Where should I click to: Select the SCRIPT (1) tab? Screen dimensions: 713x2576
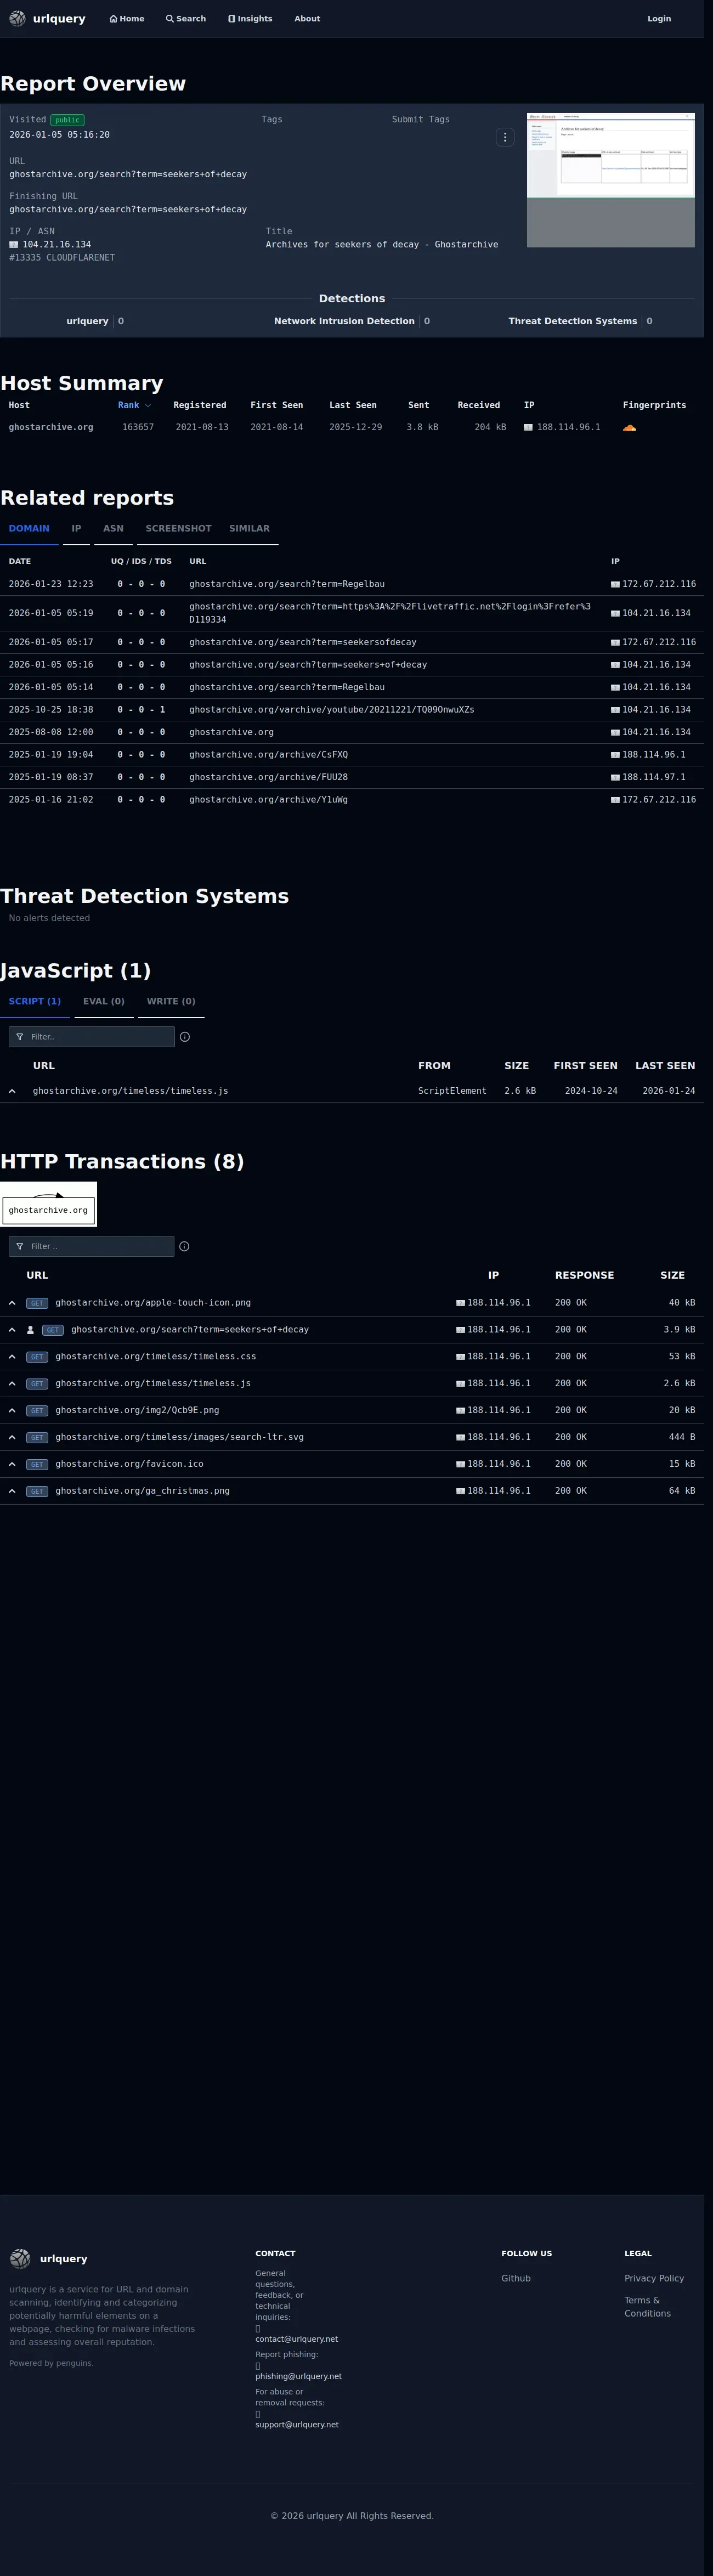(x=35, y=1001)
